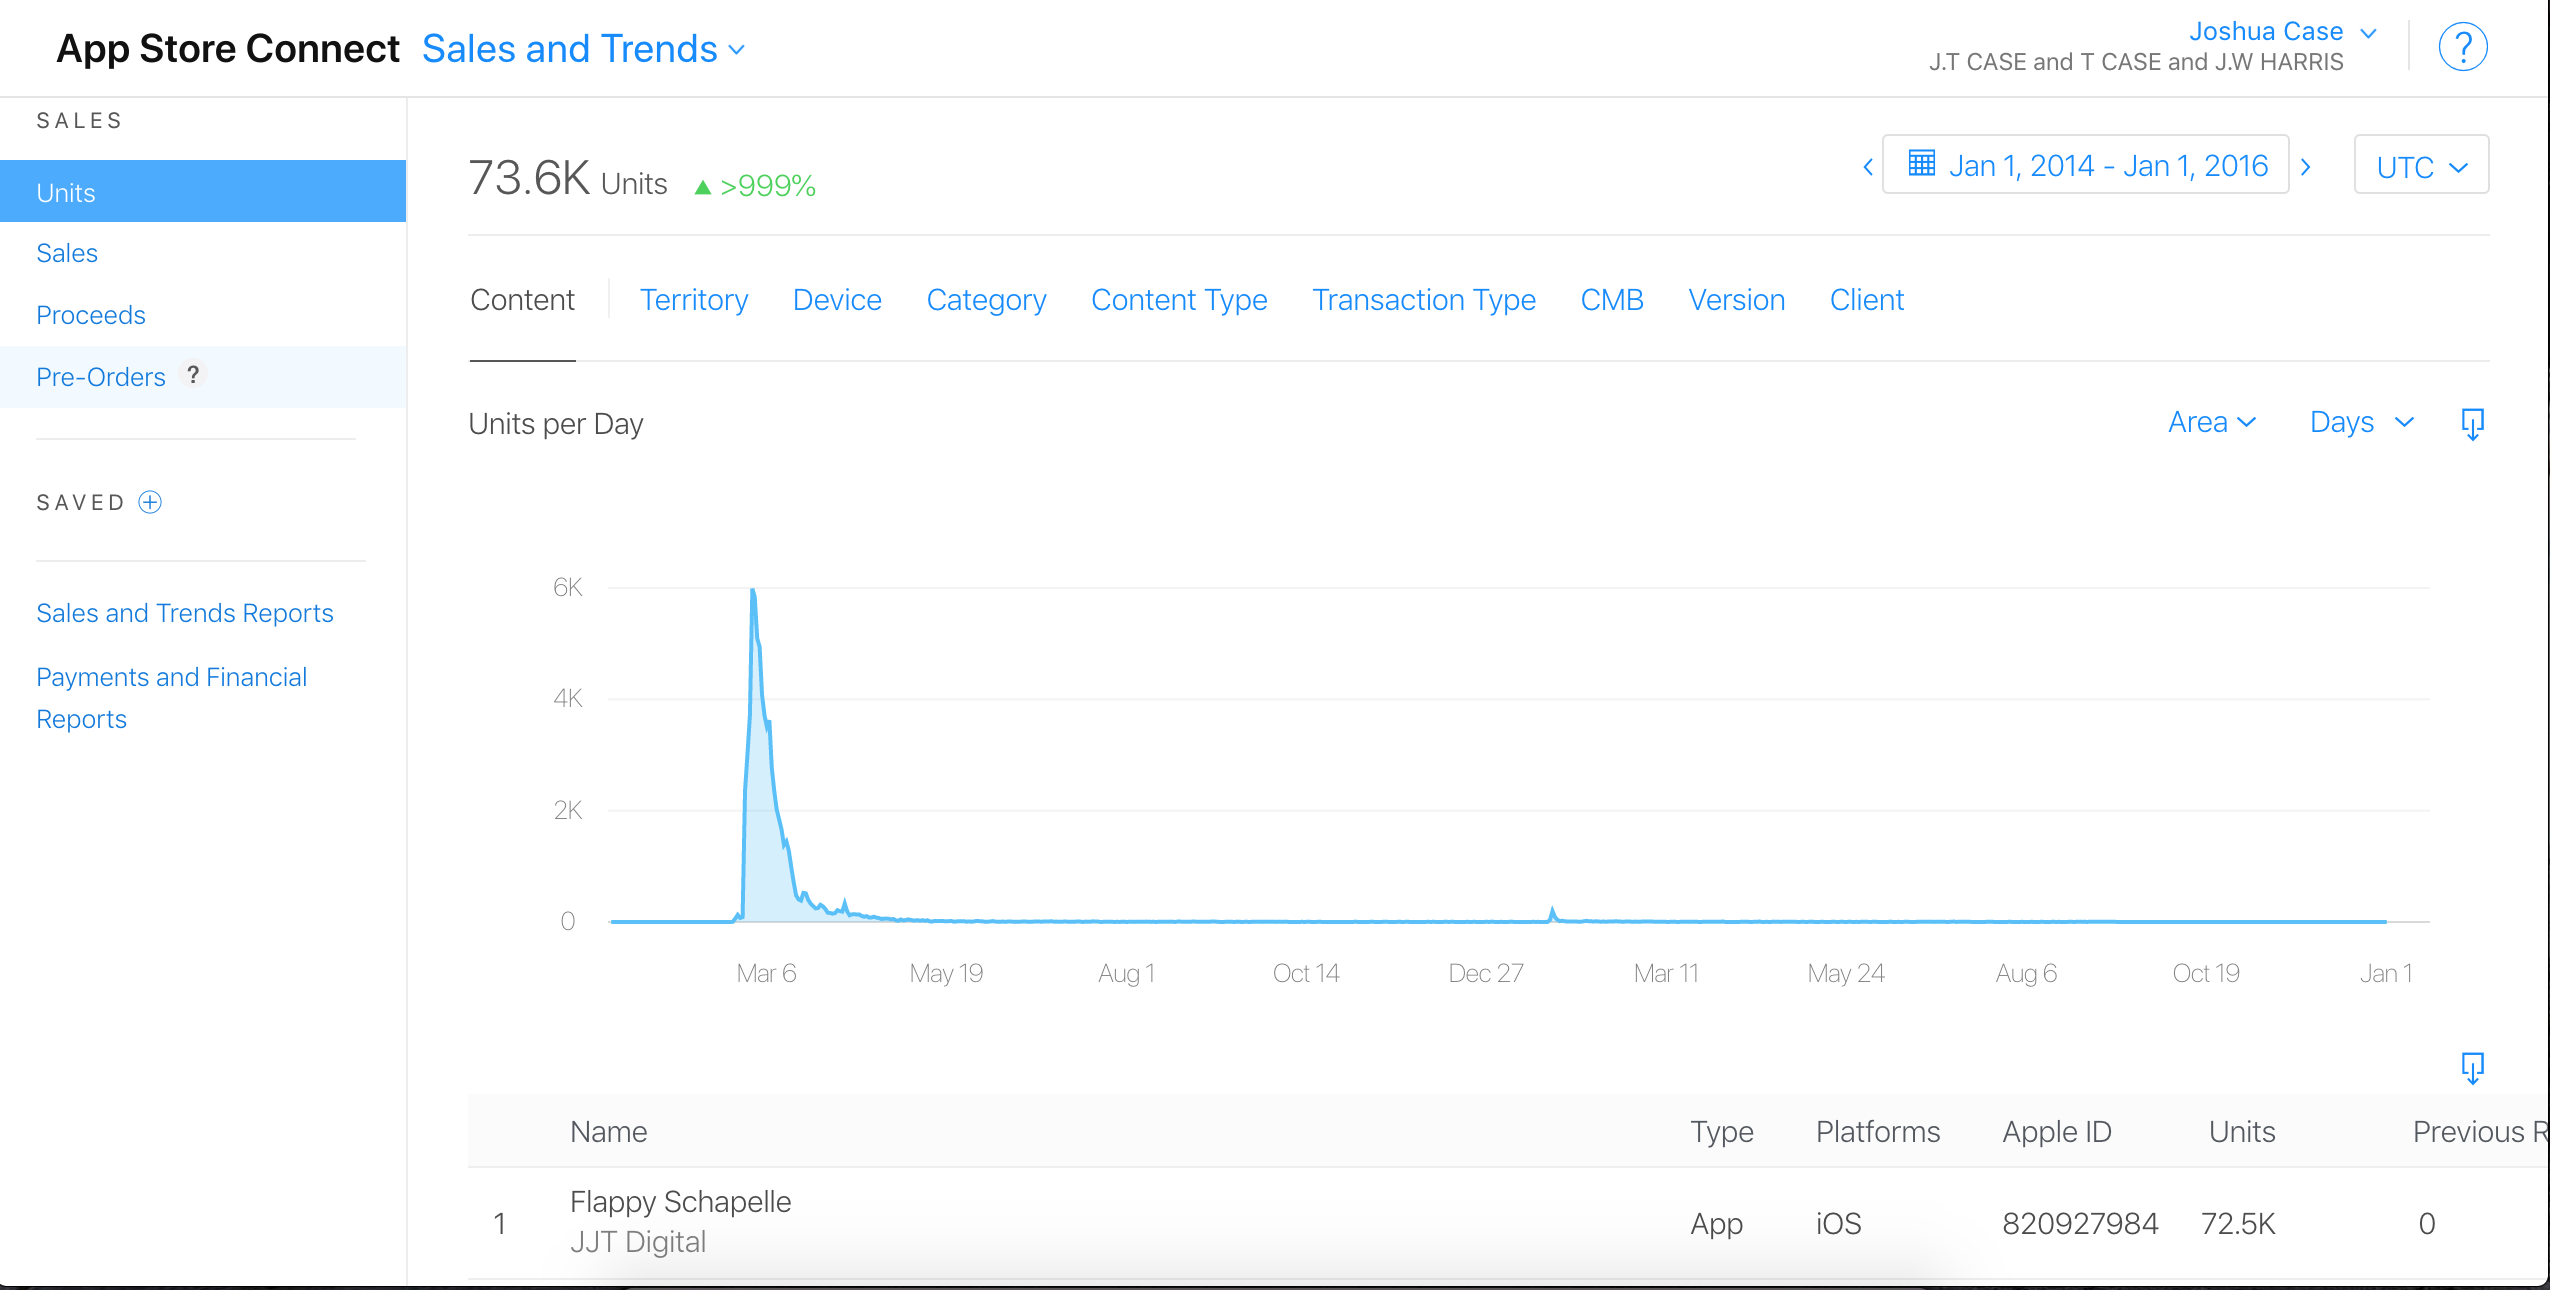Click the 6K y-axis label

(568, 587)
